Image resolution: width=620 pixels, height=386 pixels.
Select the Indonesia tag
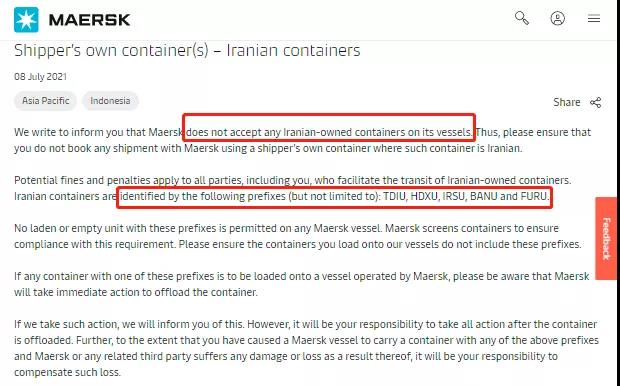[110, 101]
